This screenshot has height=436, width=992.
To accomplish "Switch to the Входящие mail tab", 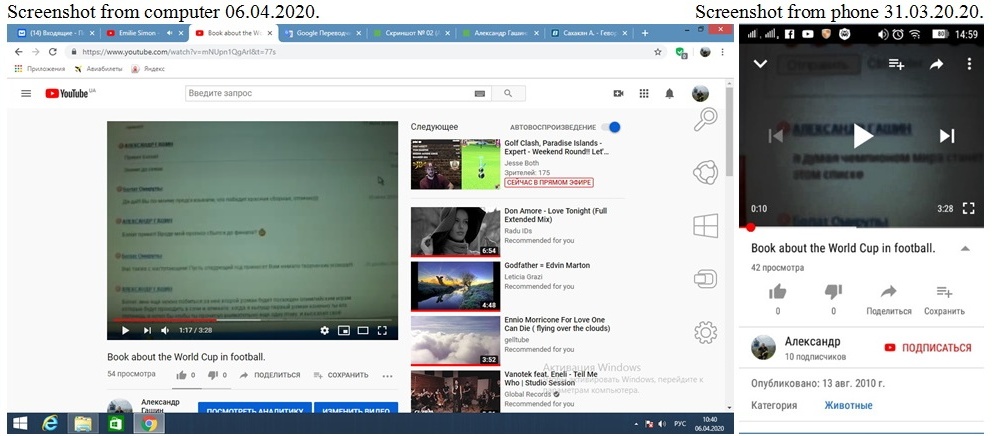I will pos(57,33).
